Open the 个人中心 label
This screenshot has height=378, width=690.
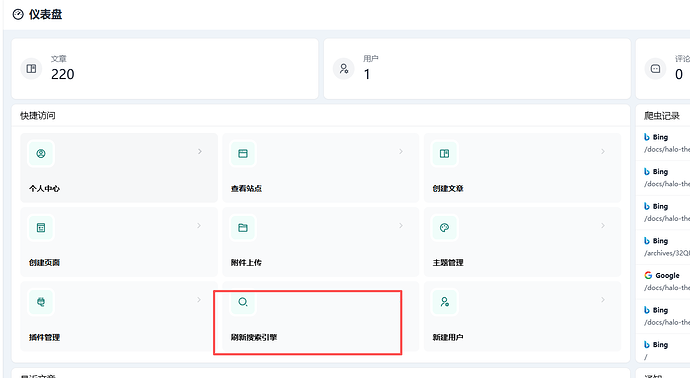coord(44,188)
